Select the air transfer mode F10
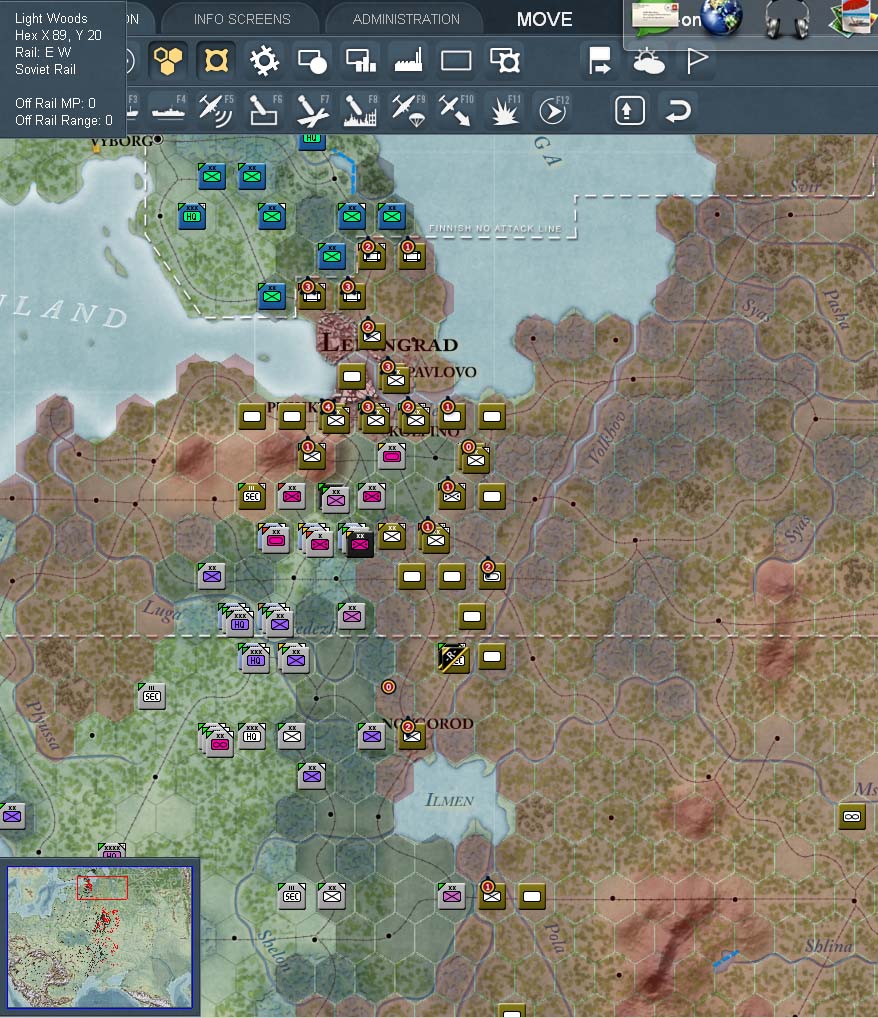Viewport: 878px width, 1018px height. [x=457, y=110]
